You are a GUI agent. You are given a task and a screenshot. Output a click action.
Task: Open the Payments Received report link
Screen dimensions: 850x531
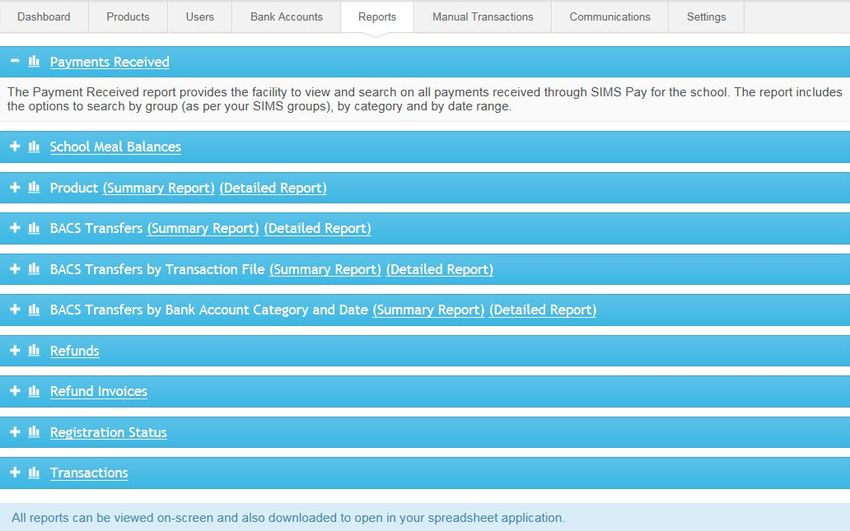pyautogui.click(x=110, y=62)
